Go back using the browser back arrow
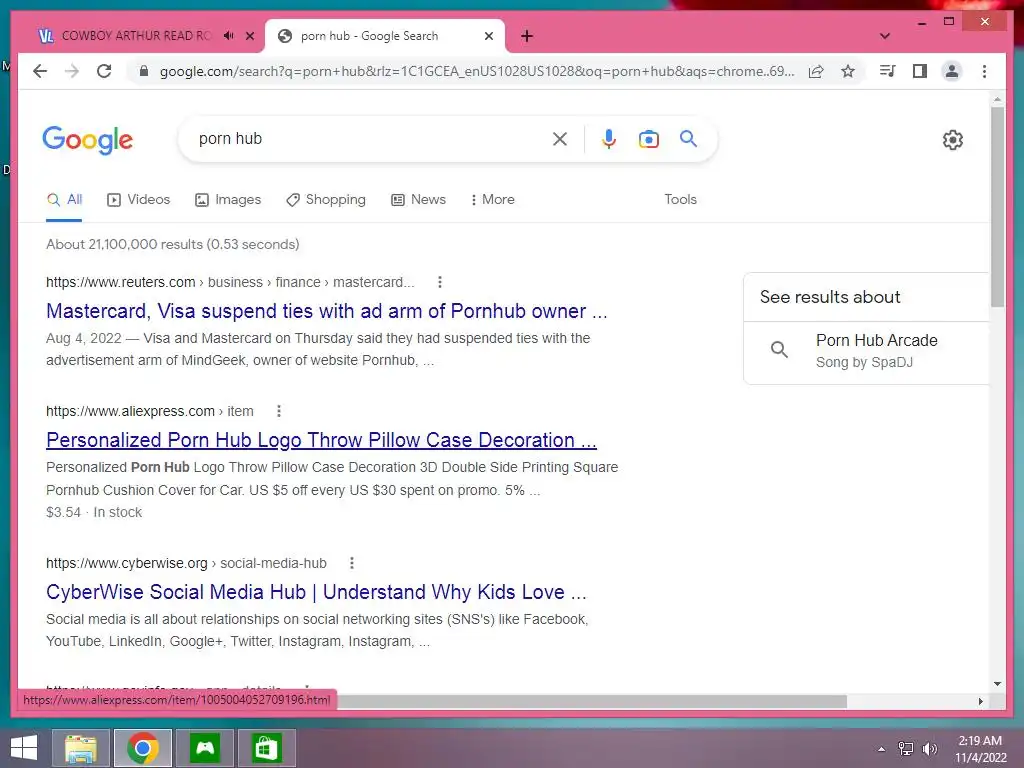Viewport: 1024px width, 768px height. tap(40, 71)
